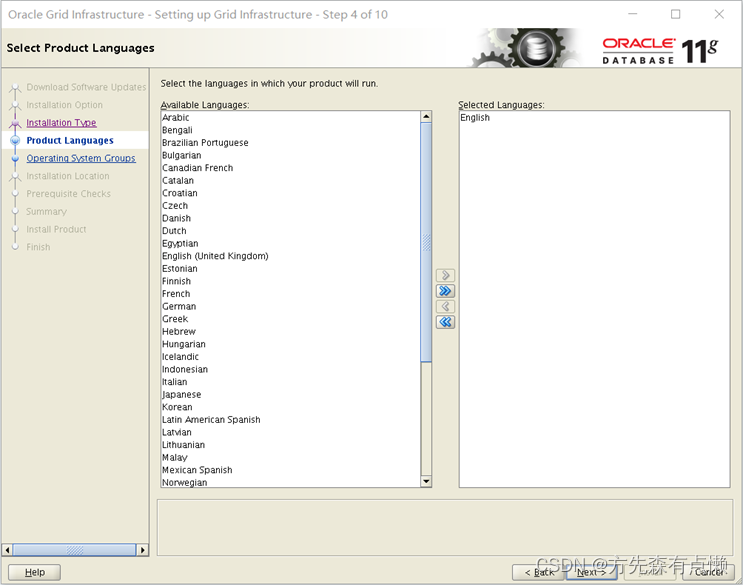Select Bulgarian in Available Languages
Image resolution: width=743 pixels, height=585 pixels.
pyautogui.click(x=290, y=155)
